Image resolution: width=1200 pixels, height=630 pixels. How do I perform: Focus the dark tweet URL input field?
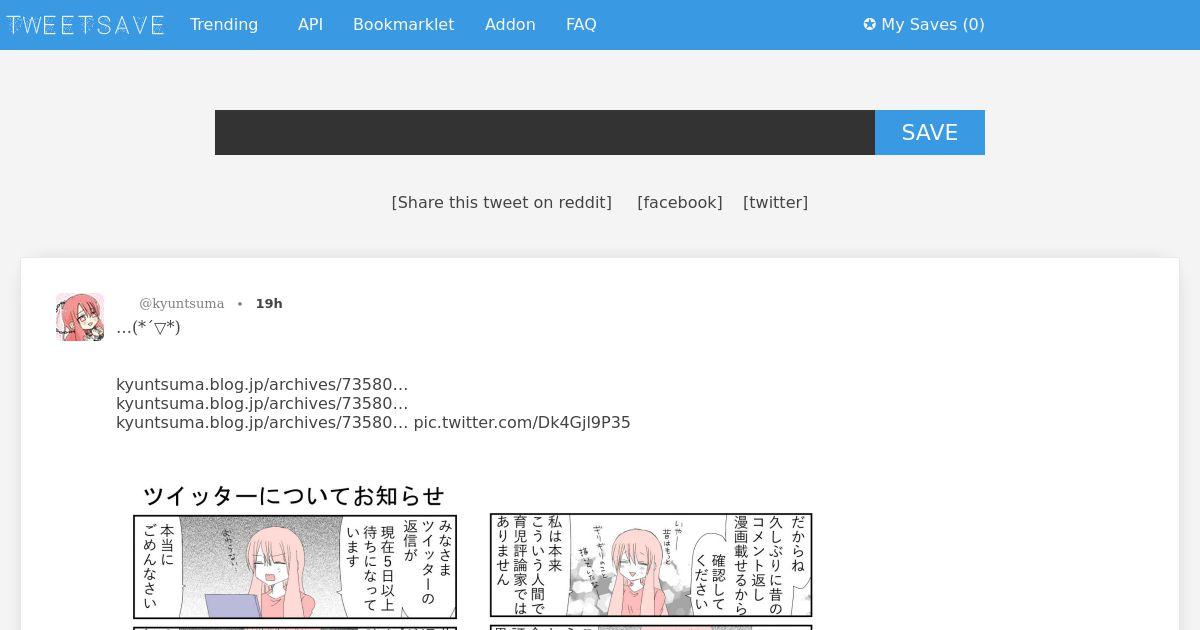pos(545,132)
